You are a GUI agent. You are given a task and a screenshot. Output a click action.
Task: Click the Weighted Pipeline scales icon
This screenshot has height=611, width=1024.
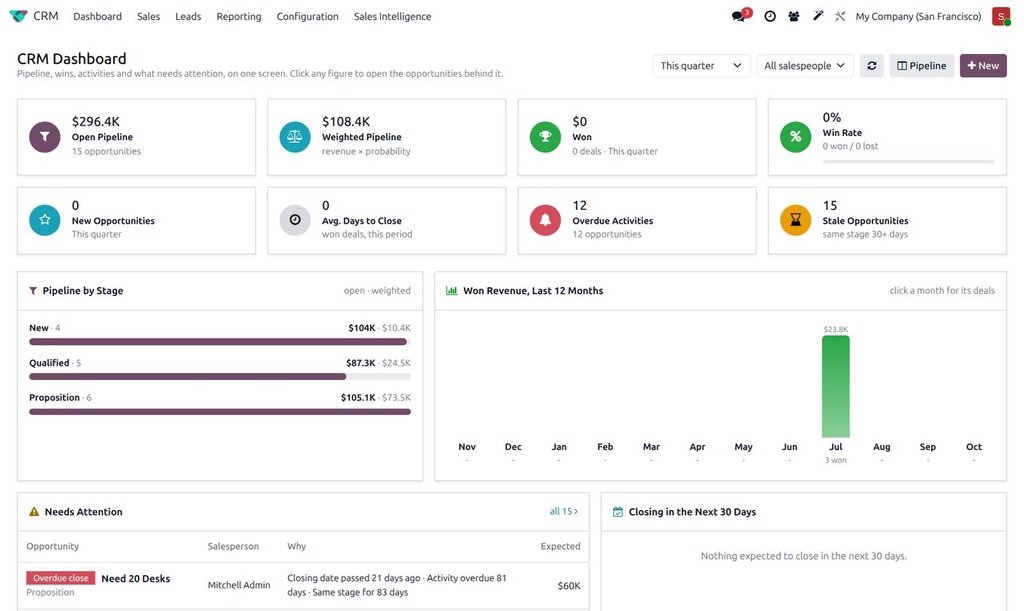click(x=295, y=137)
